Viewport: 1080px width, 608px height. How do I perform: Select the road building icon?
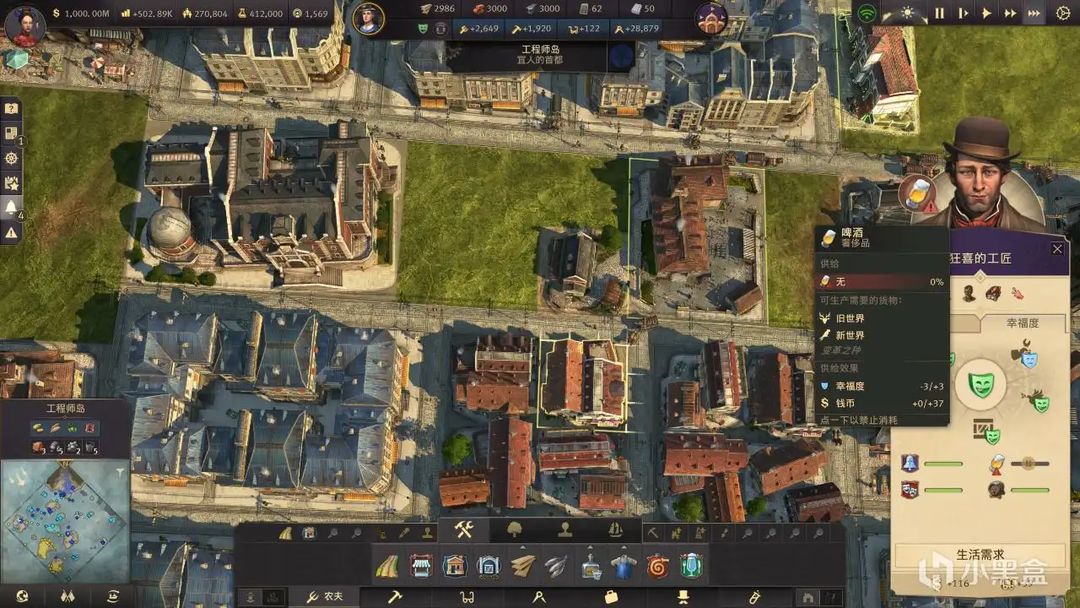[387, 566]
